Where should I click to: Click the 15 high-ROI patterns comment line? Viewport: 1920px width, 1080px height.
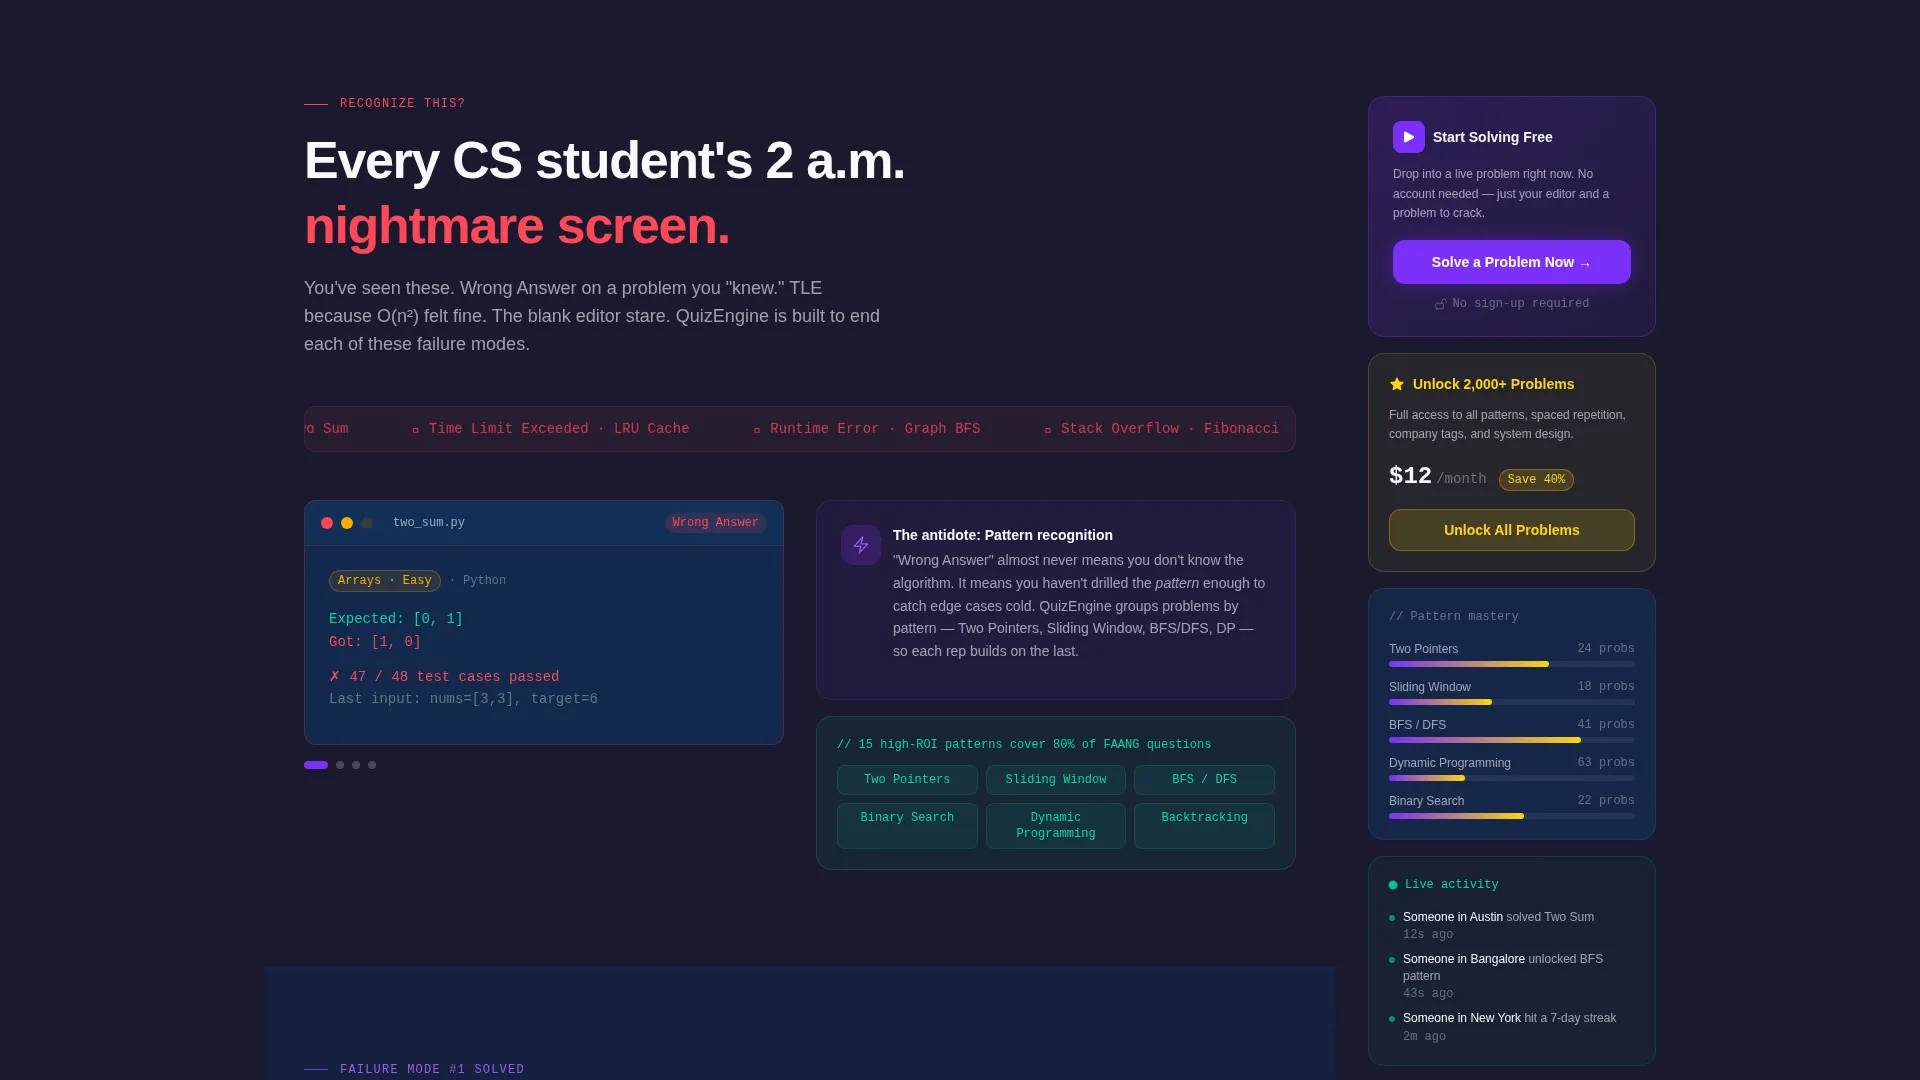1024,745
